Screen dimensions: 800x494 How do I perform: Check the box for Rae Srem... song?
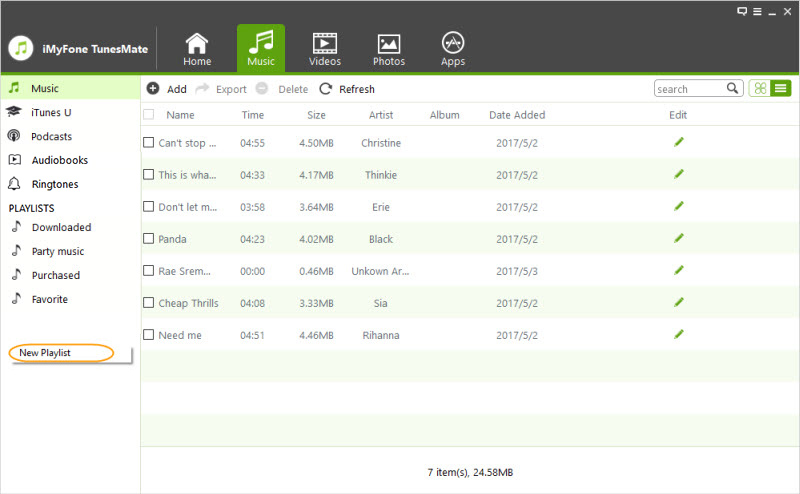pyautogui.click(x=148, y=270)
